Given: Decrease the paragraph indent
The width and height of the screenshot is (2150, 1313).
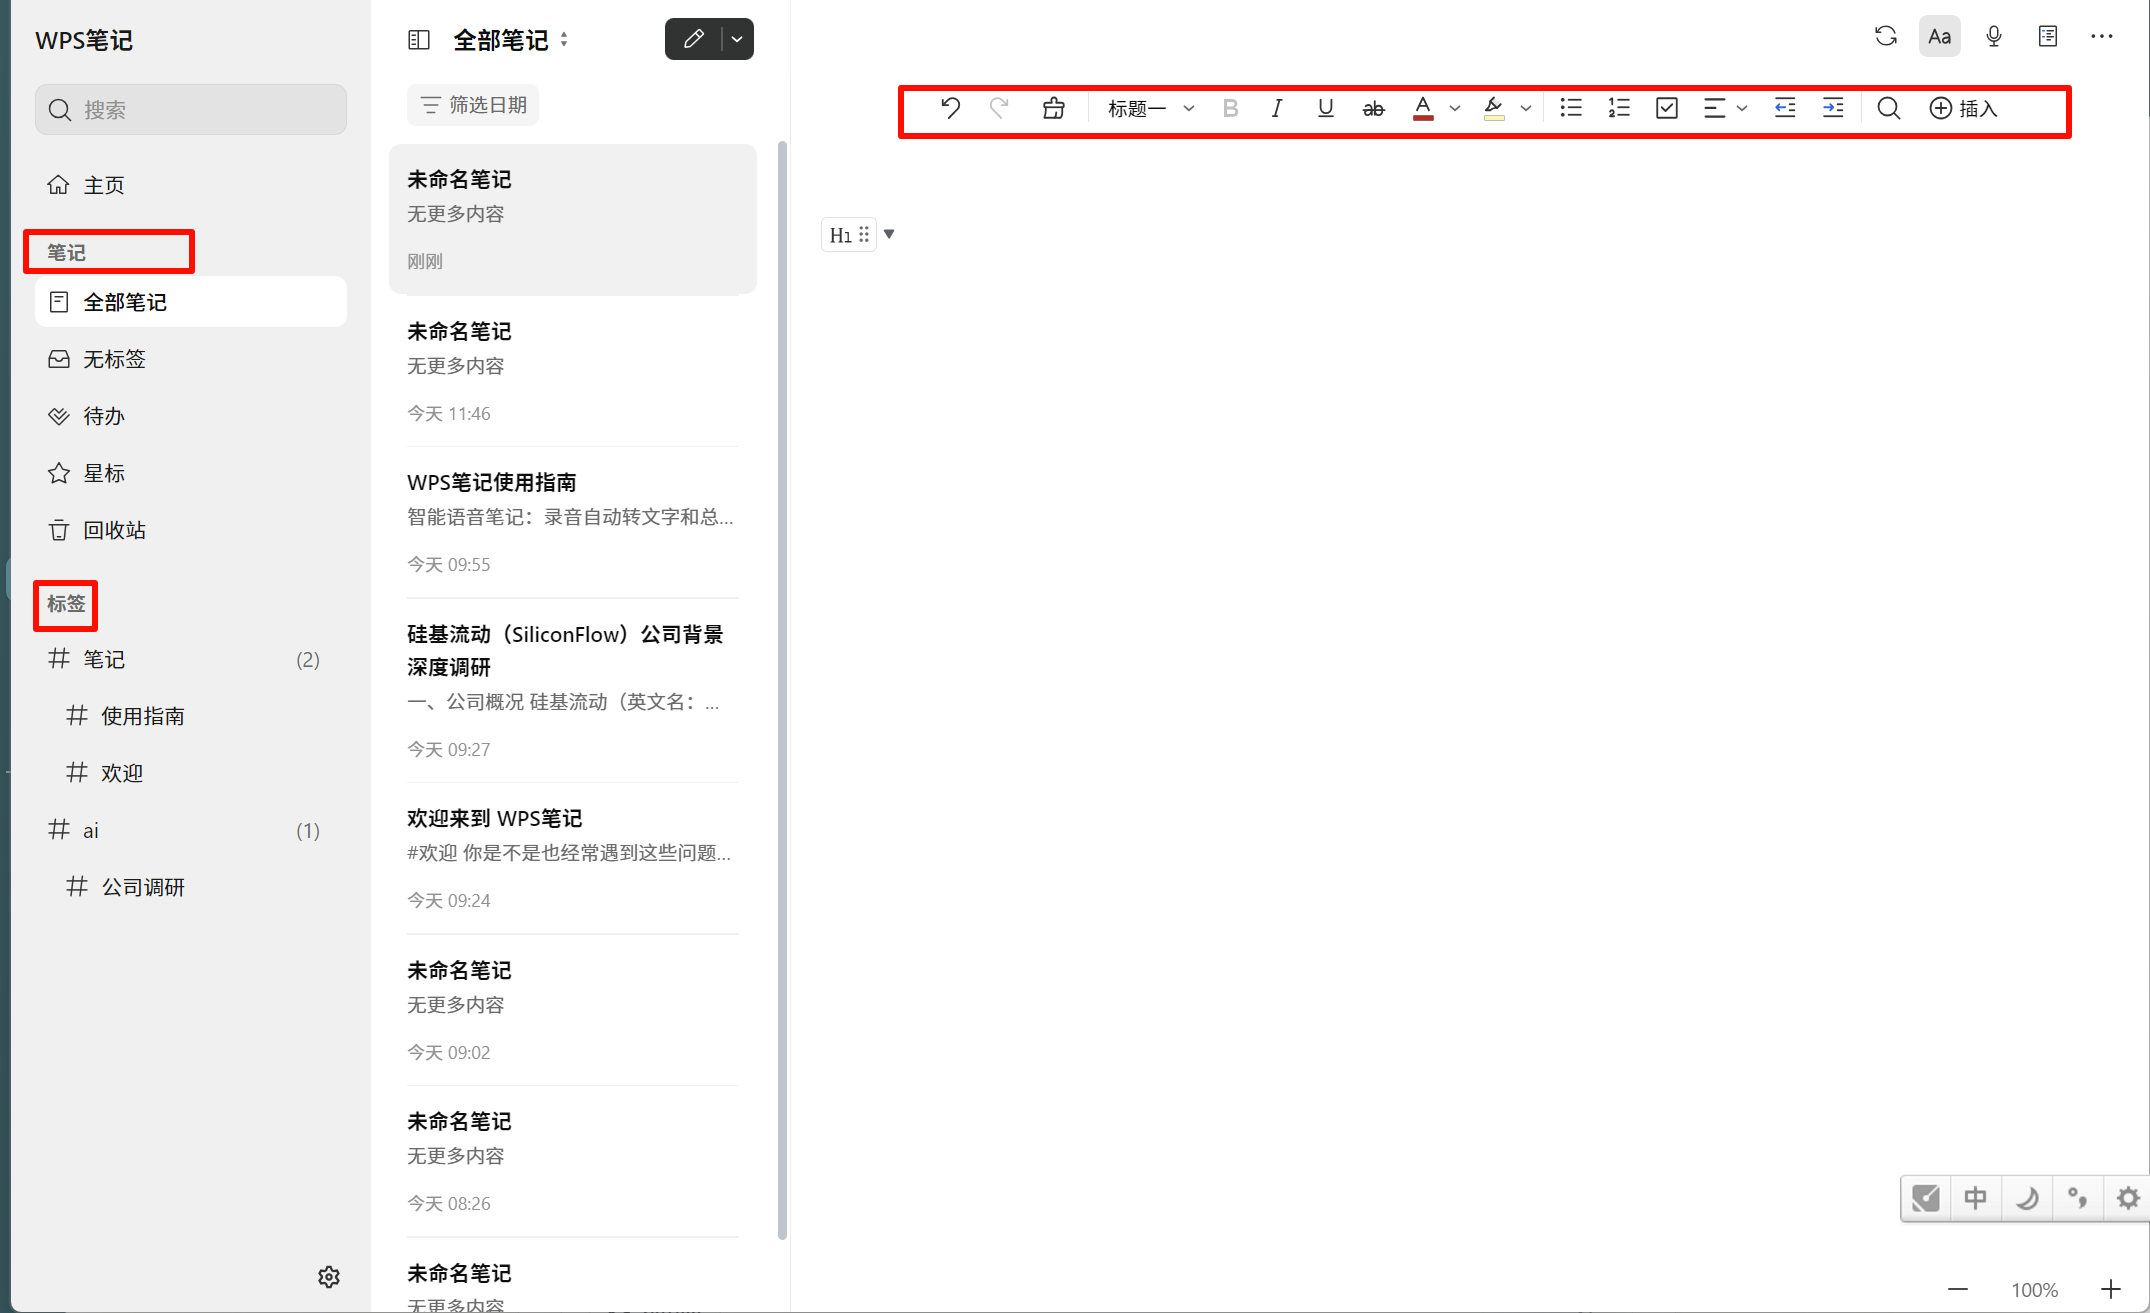Looking at the screenshot, I should pos(1785,108).
